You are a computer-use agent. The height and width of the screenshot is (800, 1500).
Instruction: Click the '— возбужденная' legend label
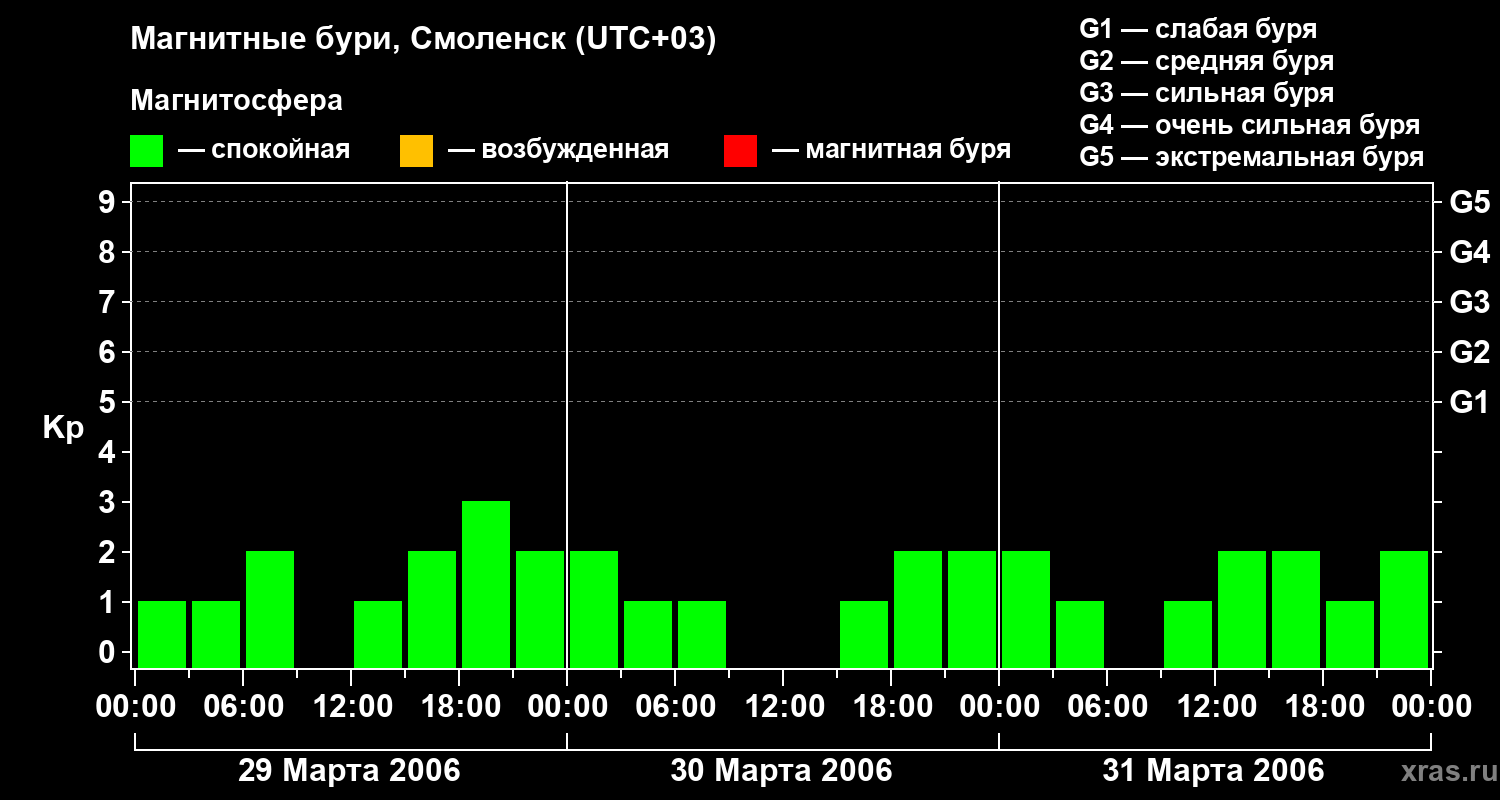(x=559, y=151)
